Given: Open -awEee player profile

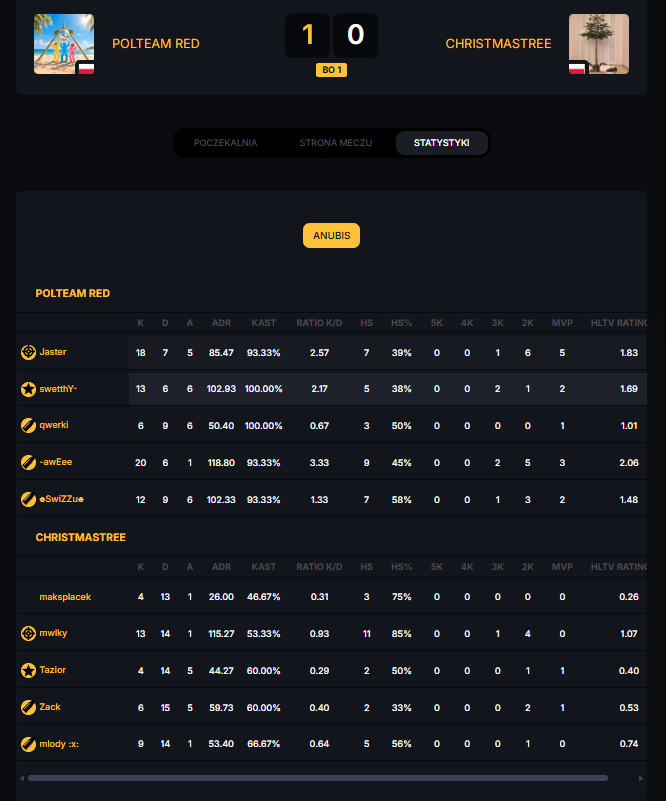Looking at the screenshot, I should (x=56, y=462).
